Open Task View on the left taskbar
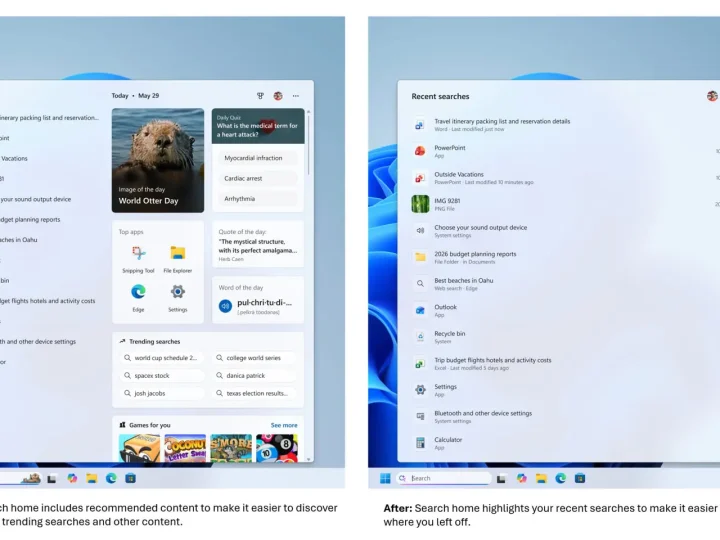 coord(52,479)
